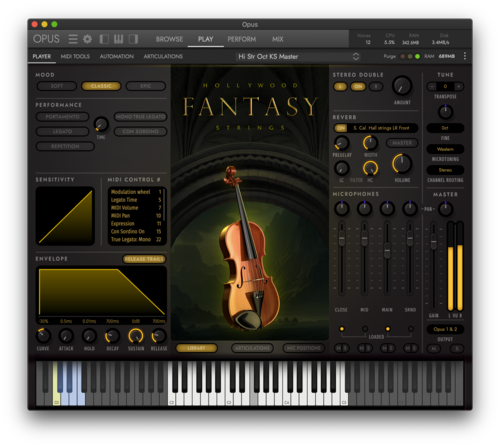Screen dimensions: 500x447
Task: Open the Stereo channel routing dropdown
Action: [445, 170]
